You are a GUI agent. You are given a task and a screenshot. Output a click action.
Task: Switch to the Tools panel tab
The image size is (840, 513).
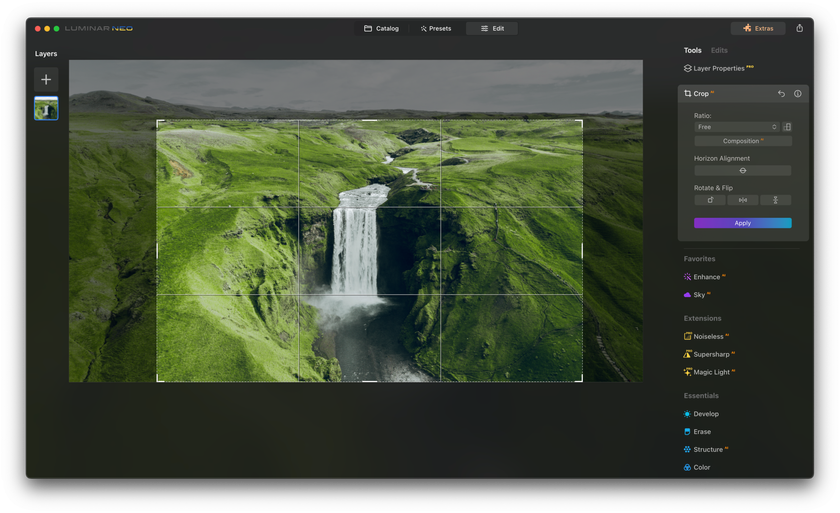tap(692, 50)
